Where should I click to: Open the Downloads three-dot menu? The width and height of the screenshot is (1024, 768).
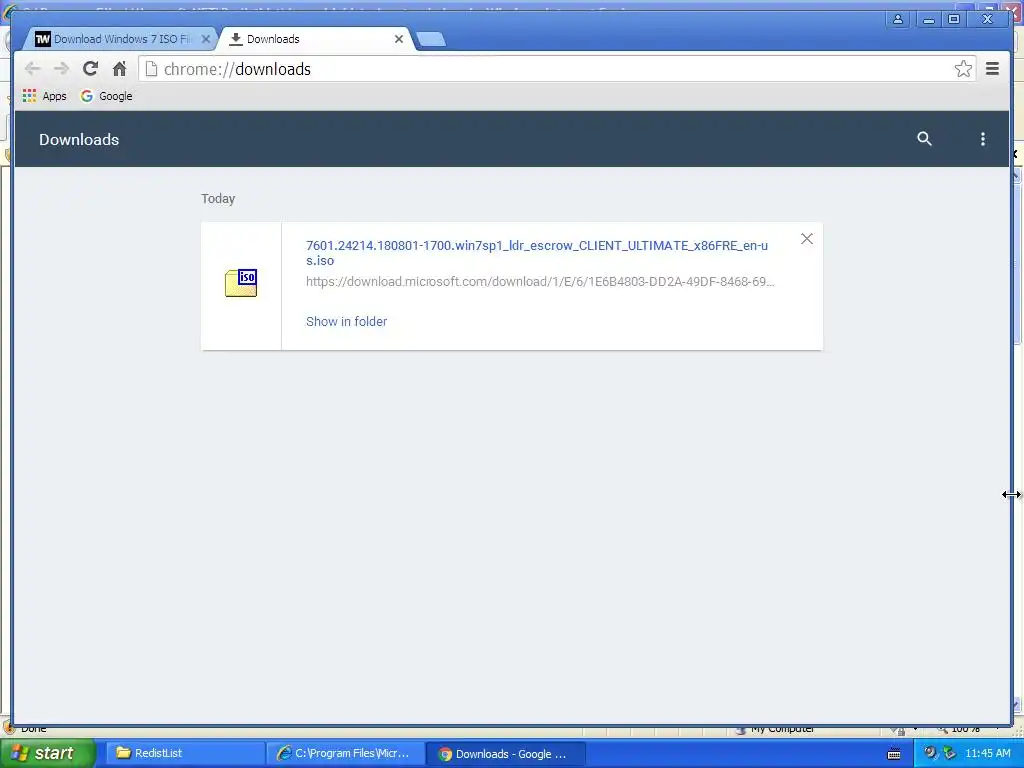[x=982, y=138]
